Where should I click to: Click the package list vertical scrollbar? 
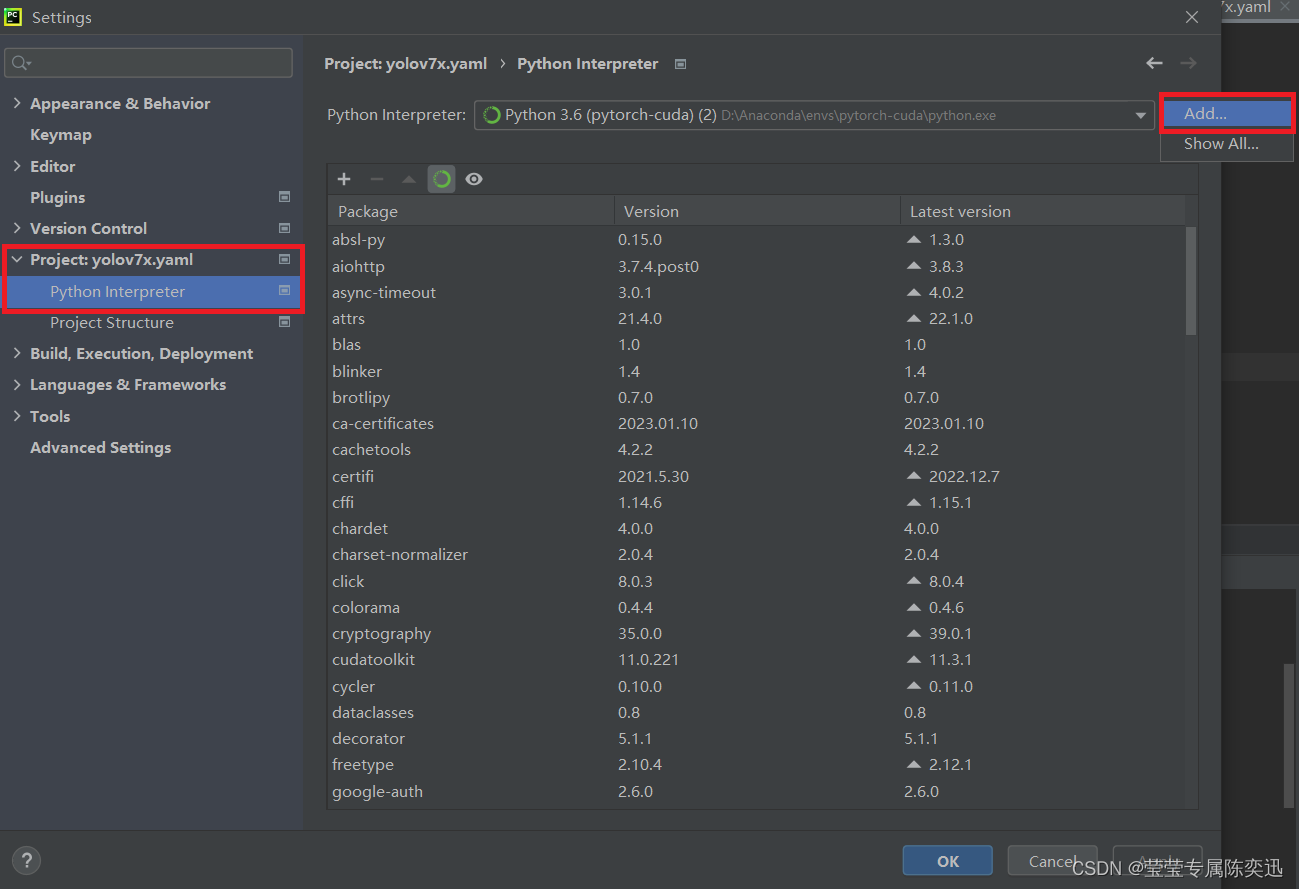[x=1190, y=281]
